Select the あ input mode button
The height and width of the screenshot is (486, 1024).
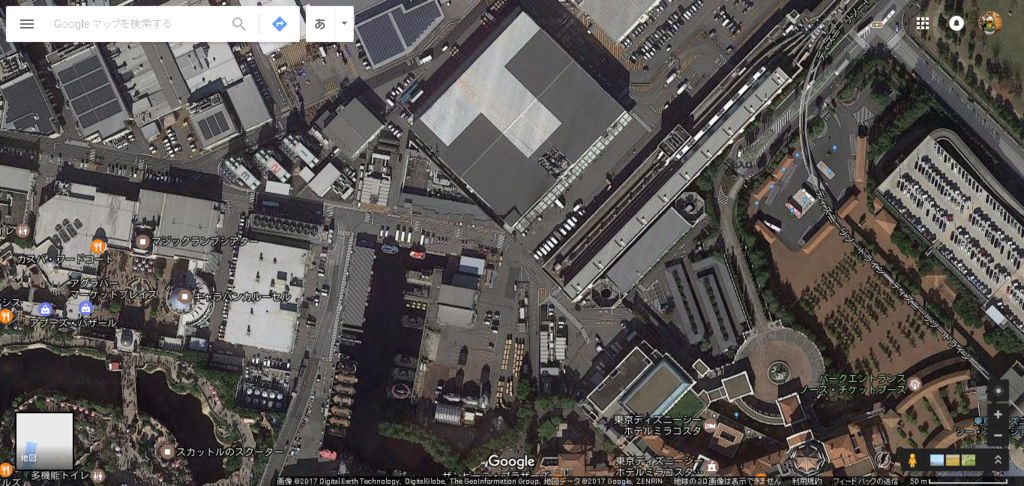coord(320,24)
